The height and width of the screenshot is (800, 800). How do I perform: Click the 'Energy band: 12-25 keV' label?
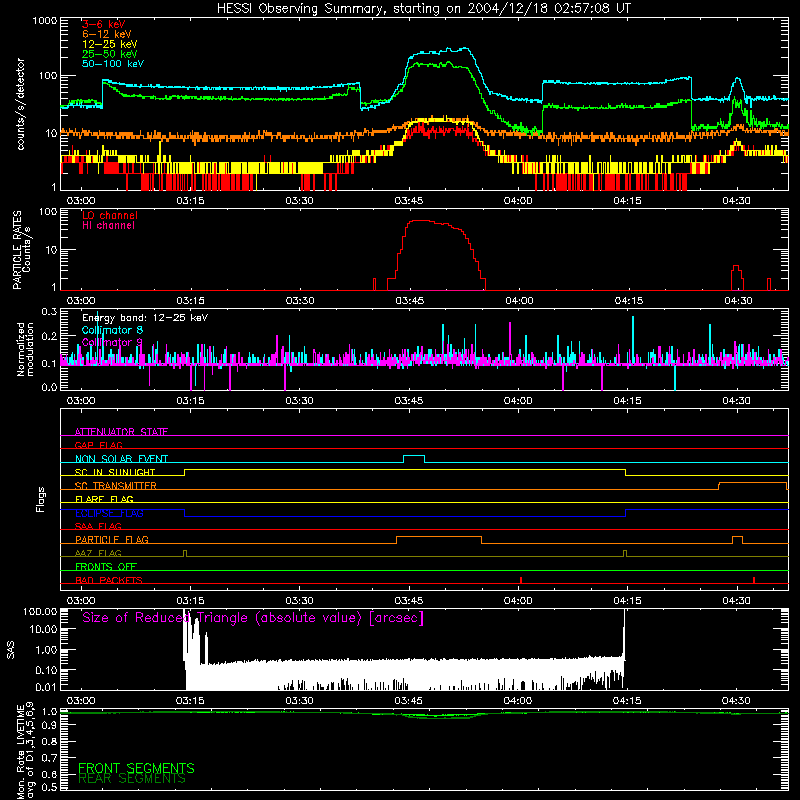145,318
